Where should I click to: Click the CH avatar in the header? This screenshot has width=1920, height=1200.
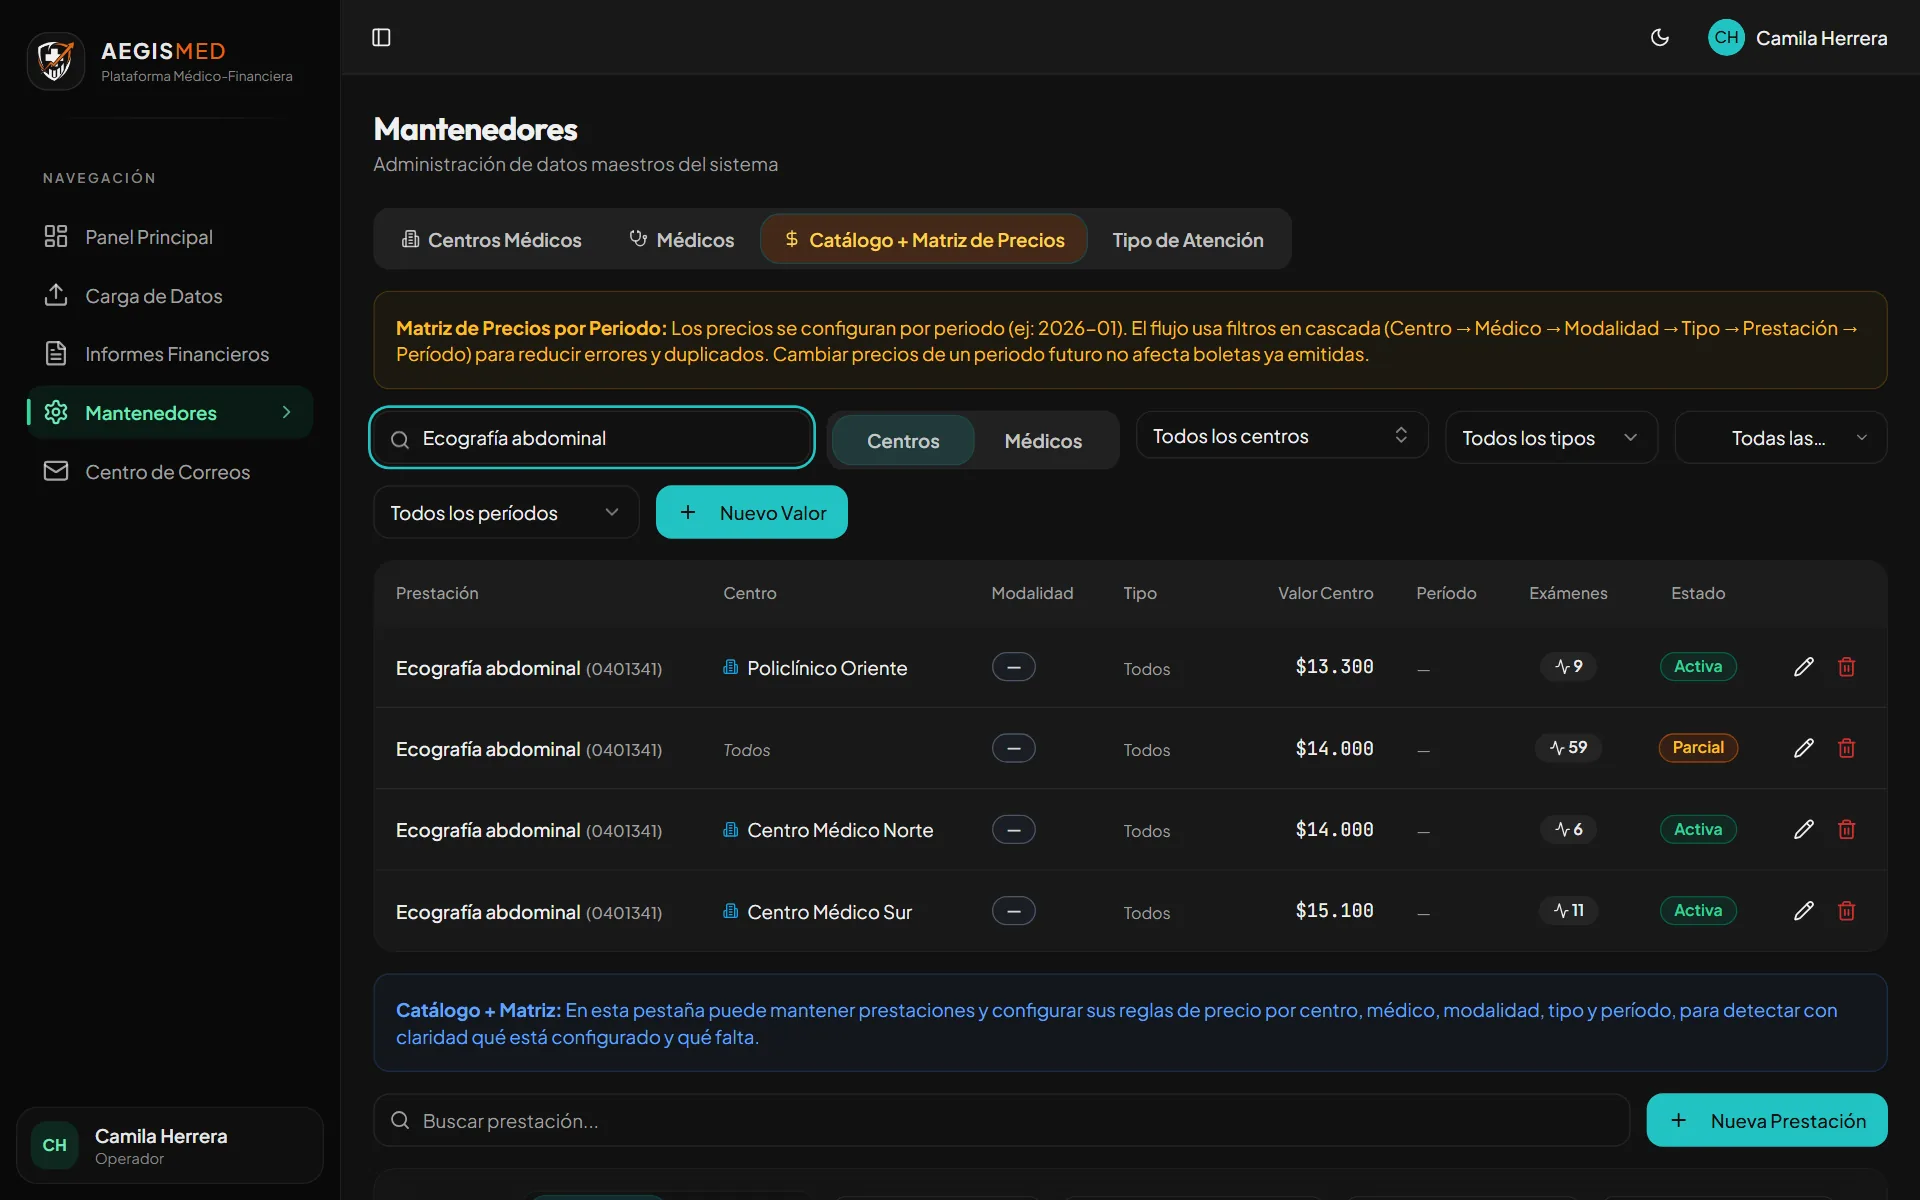(x=1726, y=37)
